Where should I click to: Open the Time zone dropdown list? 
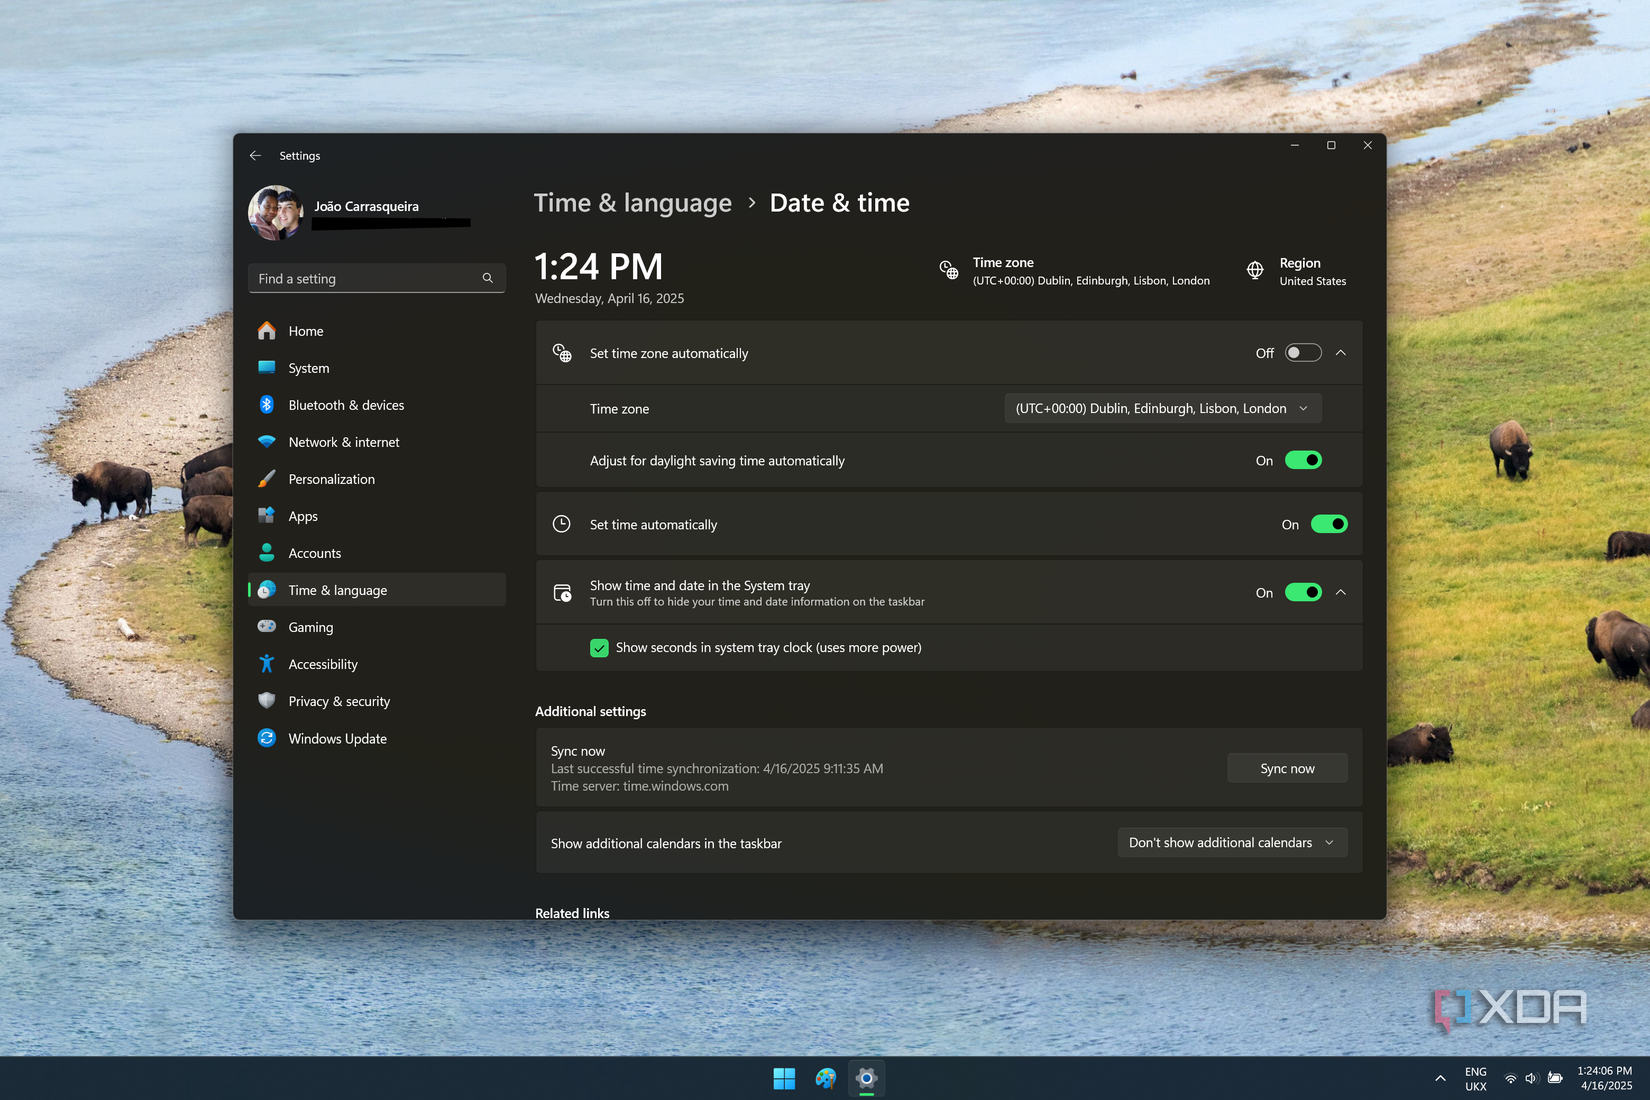(x=1162, y=408)
